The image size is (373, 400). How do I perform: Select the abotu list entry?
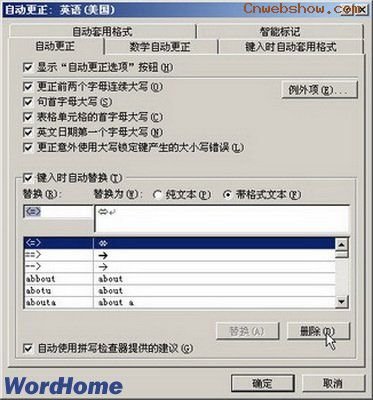[180, 290]
